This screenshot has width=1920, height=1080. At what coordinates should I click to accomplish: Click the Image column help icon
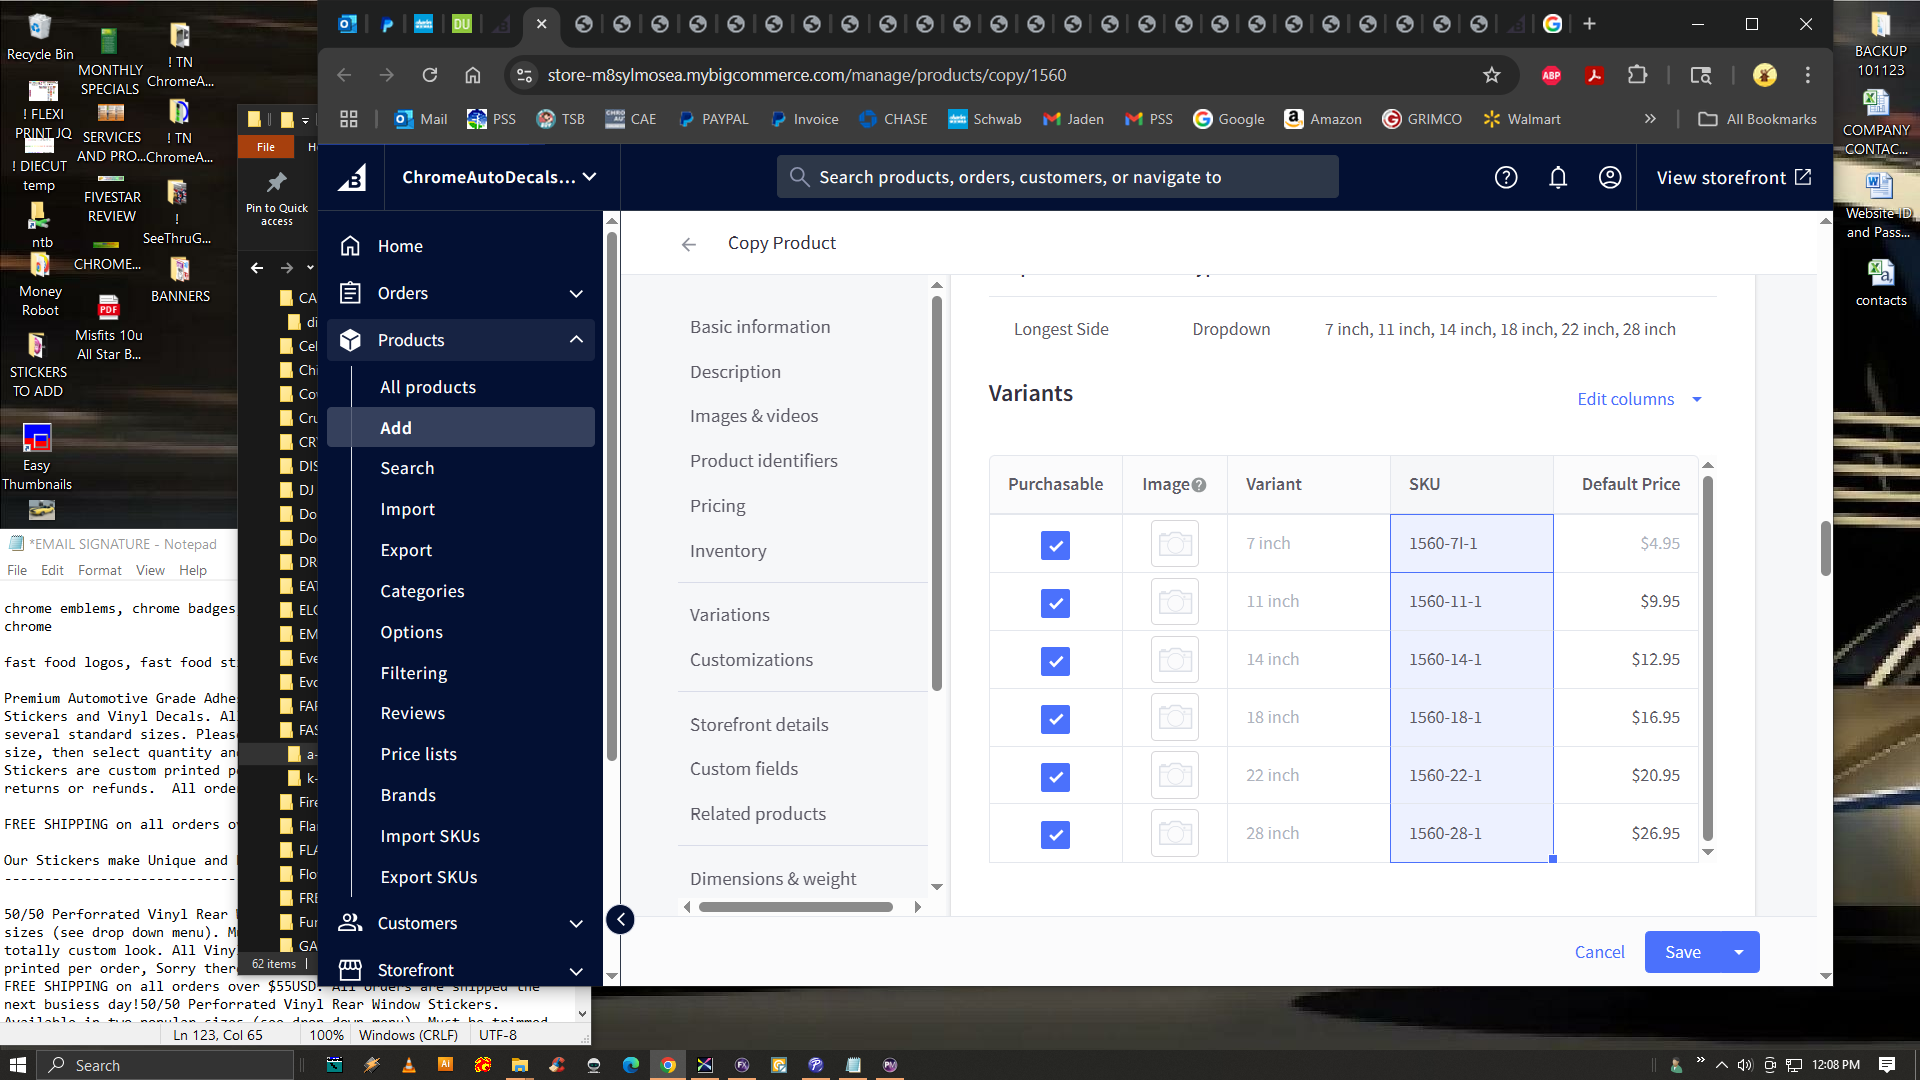[1199, 485]
